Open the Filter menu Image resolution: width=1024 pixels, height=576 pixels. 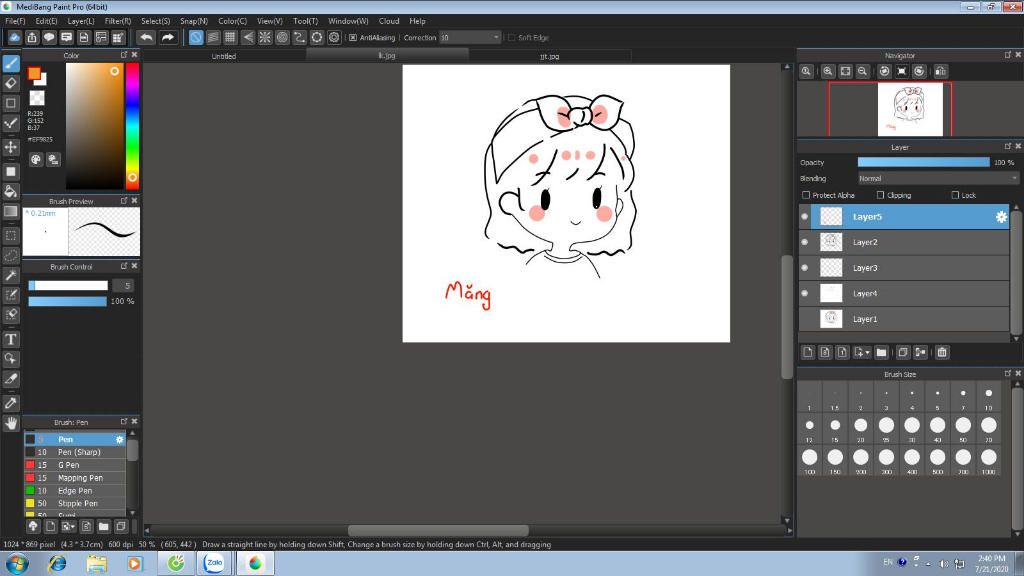118,21
